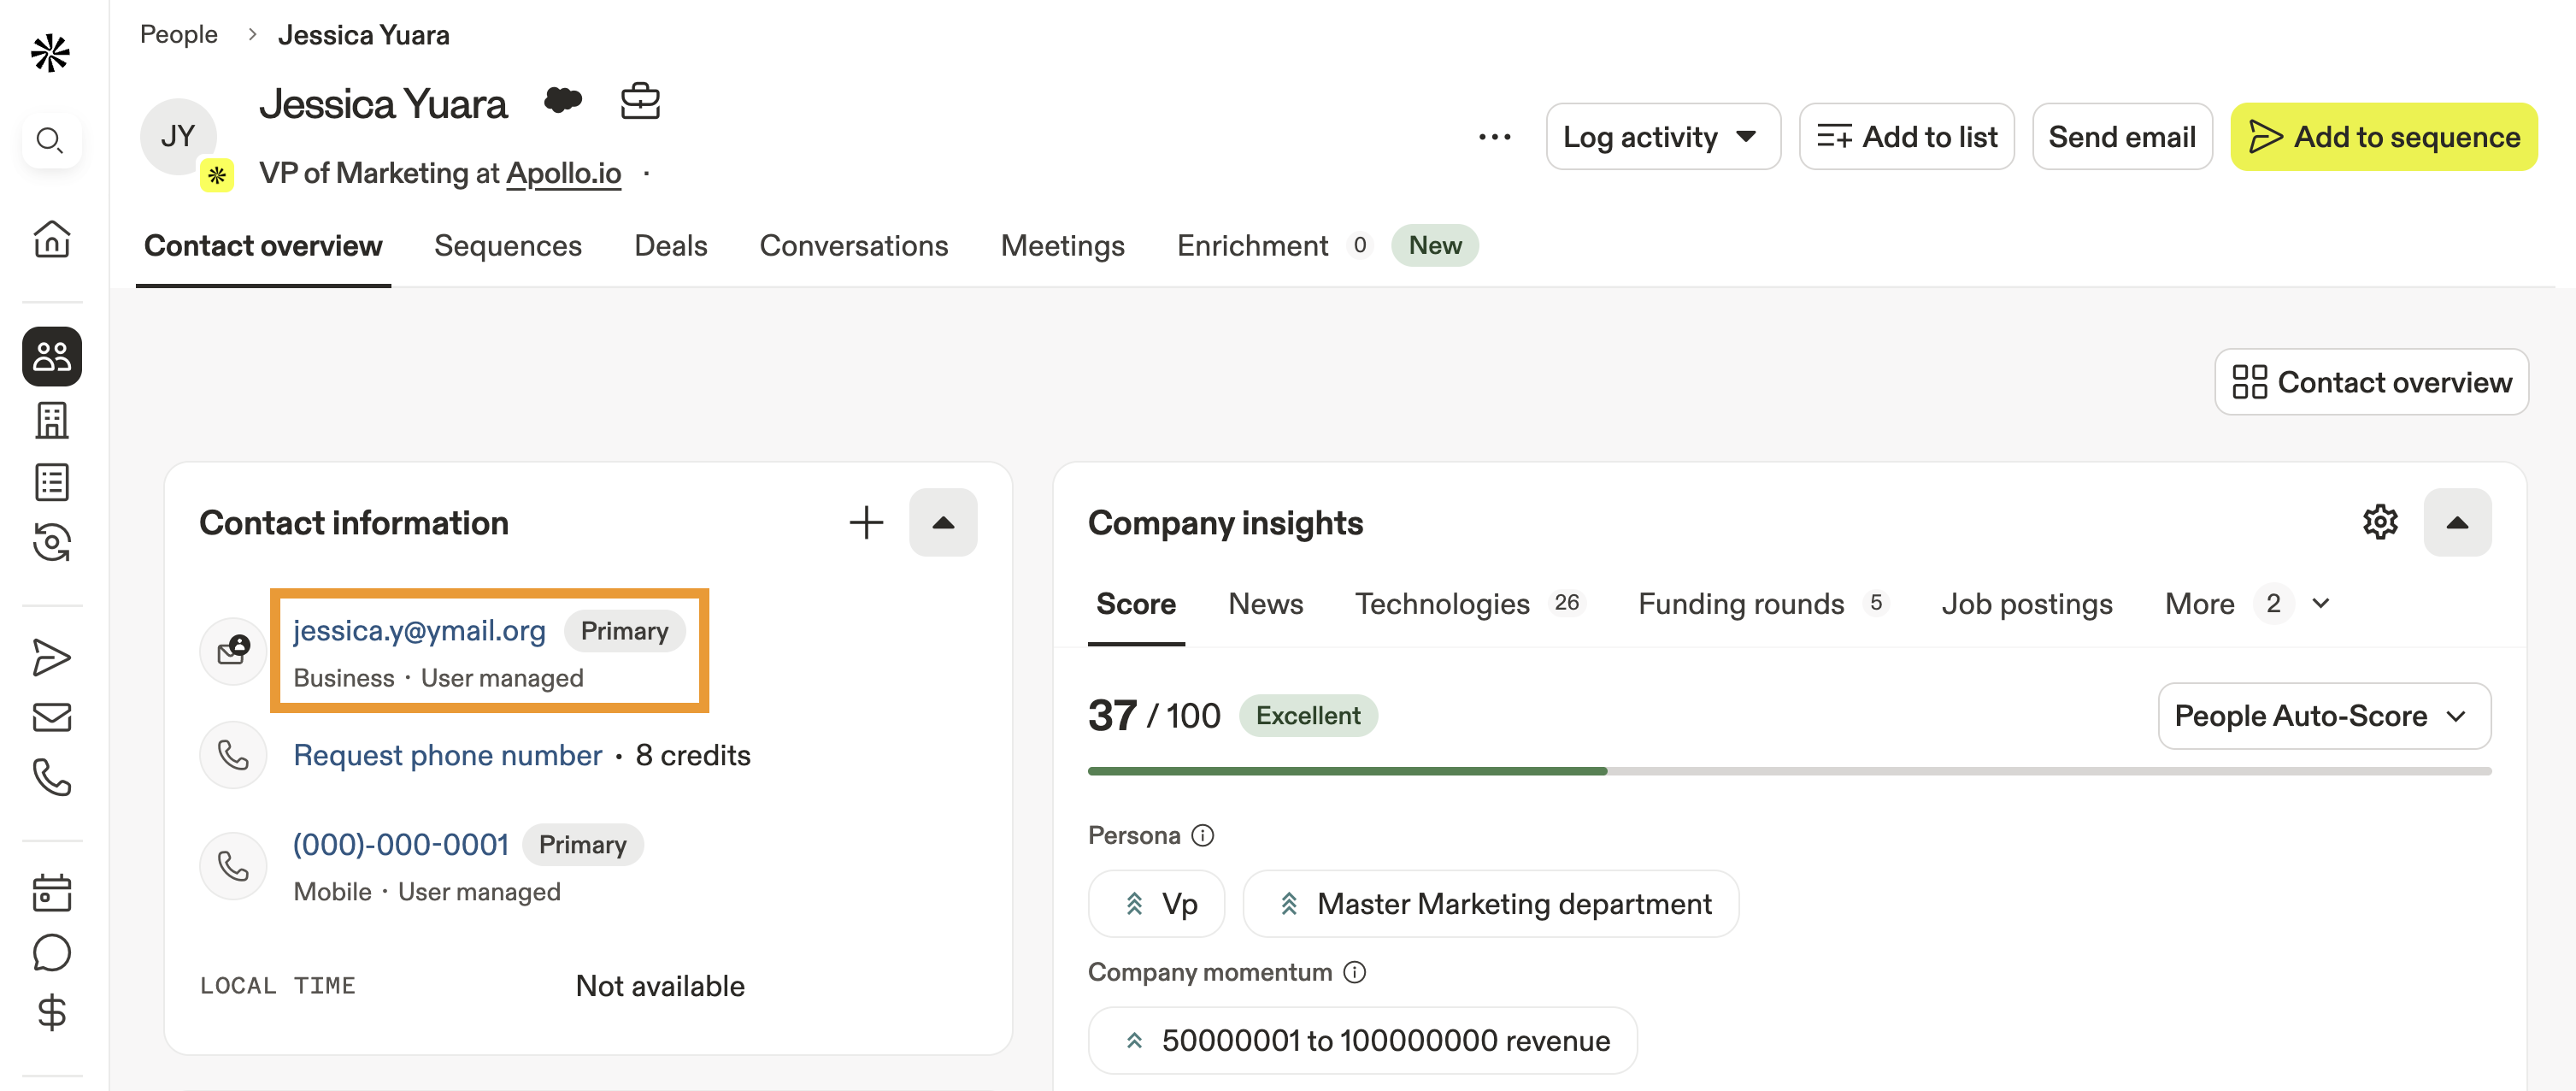The width and height of the screenshot is (2576, 1091).
Task: Switch to the Deals tab
Action: [670, 246]
